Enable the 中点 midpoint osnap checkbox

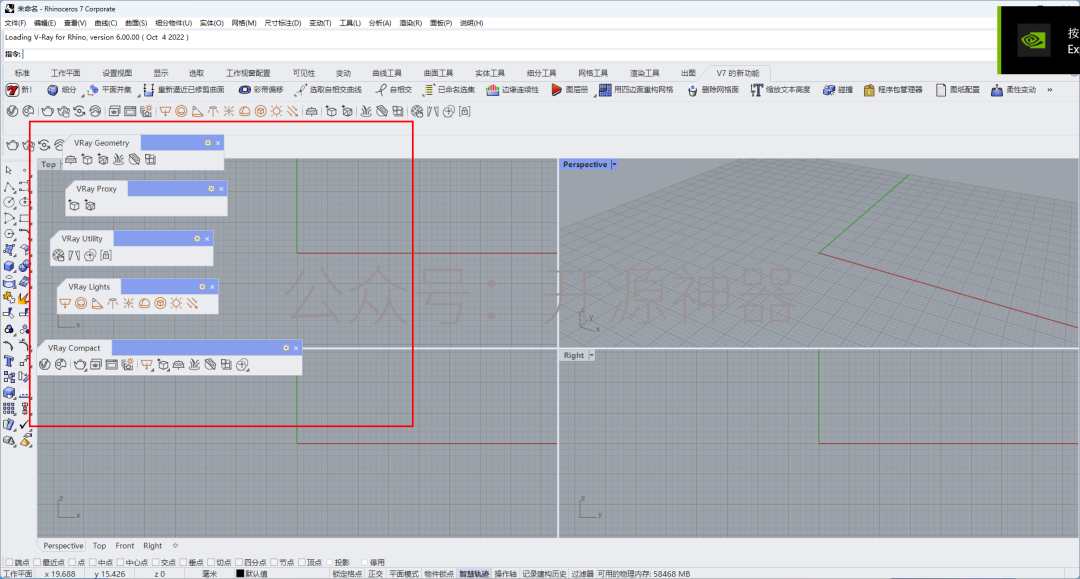[x=92, y=562]
